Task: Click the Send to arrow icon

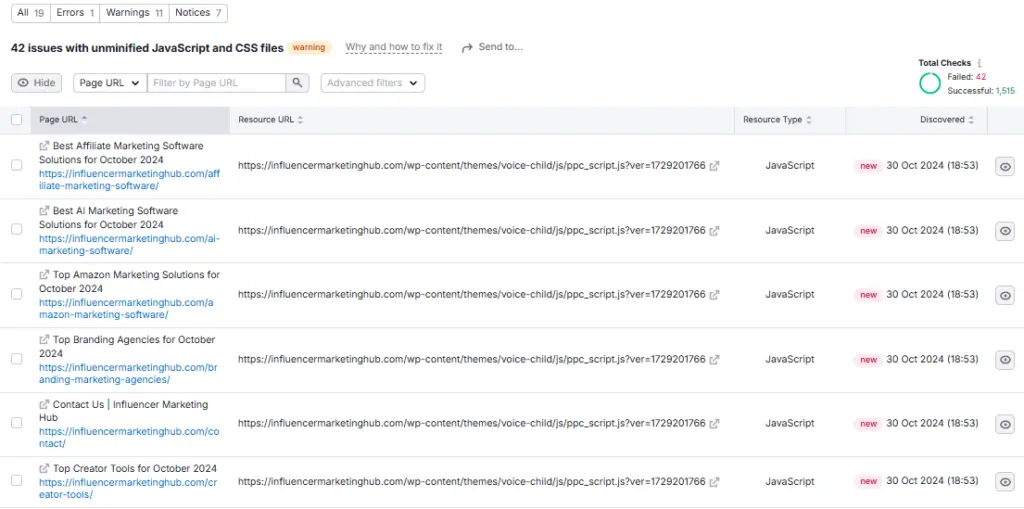Action: point(467,48)
